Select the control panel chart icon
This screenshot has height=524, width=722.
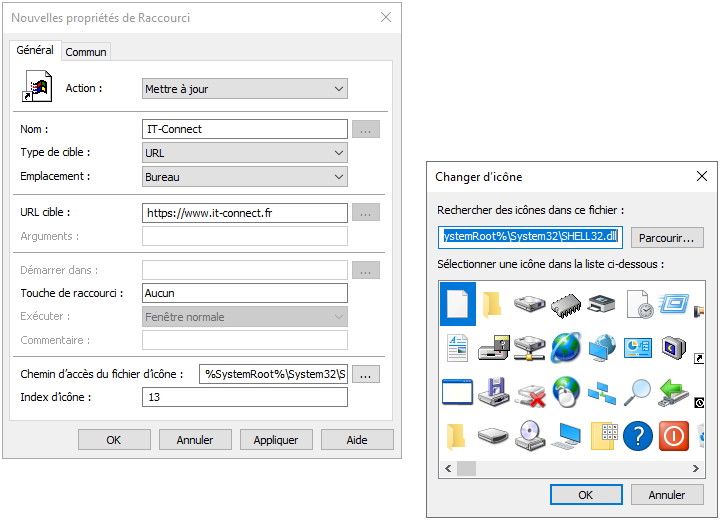pyautogui.click(x=638, y=348)
